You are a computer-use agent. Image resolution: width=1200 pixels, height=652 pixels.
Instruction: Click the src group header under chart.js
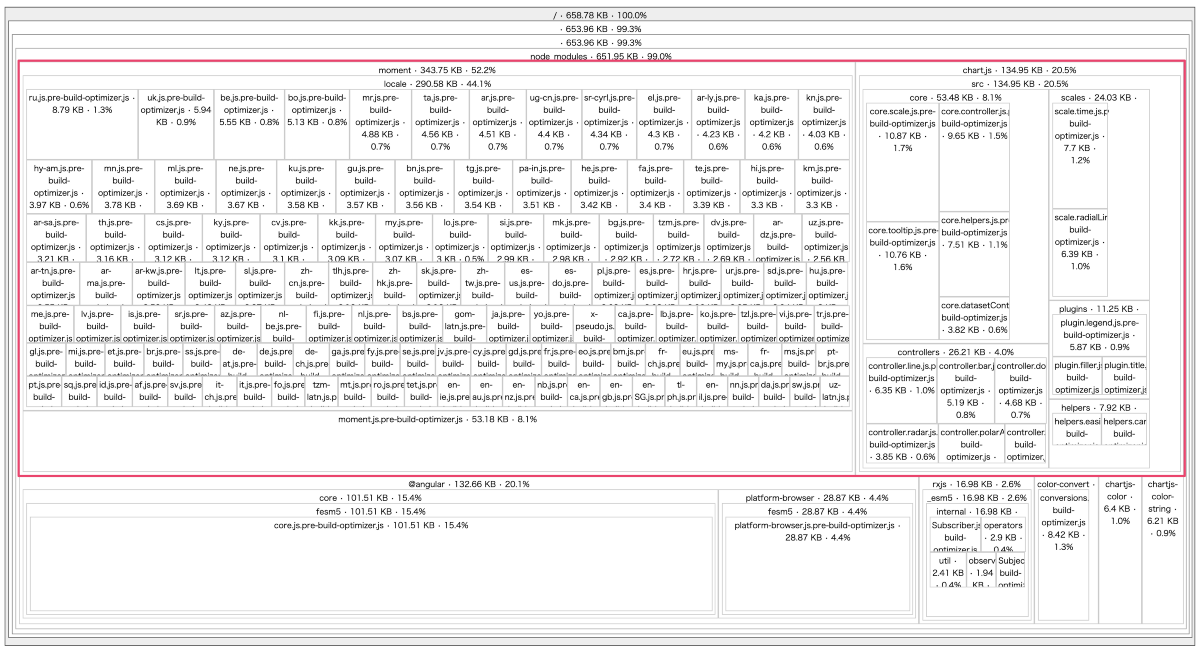coord(1020,84)
